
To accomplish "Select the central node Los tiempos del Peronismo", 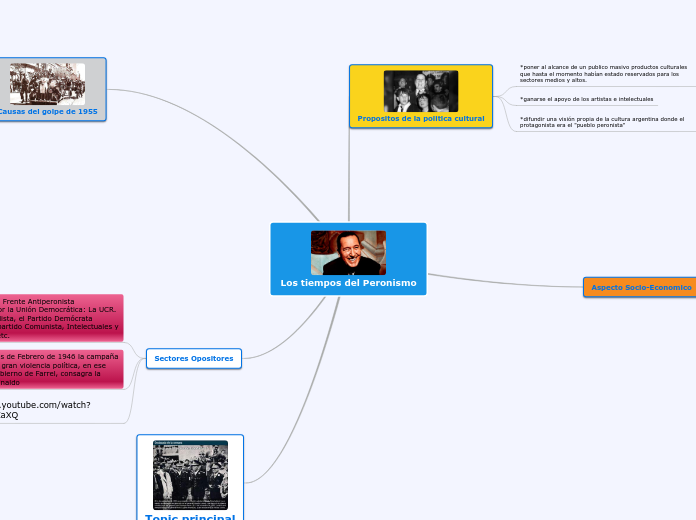I will point(348,259).
